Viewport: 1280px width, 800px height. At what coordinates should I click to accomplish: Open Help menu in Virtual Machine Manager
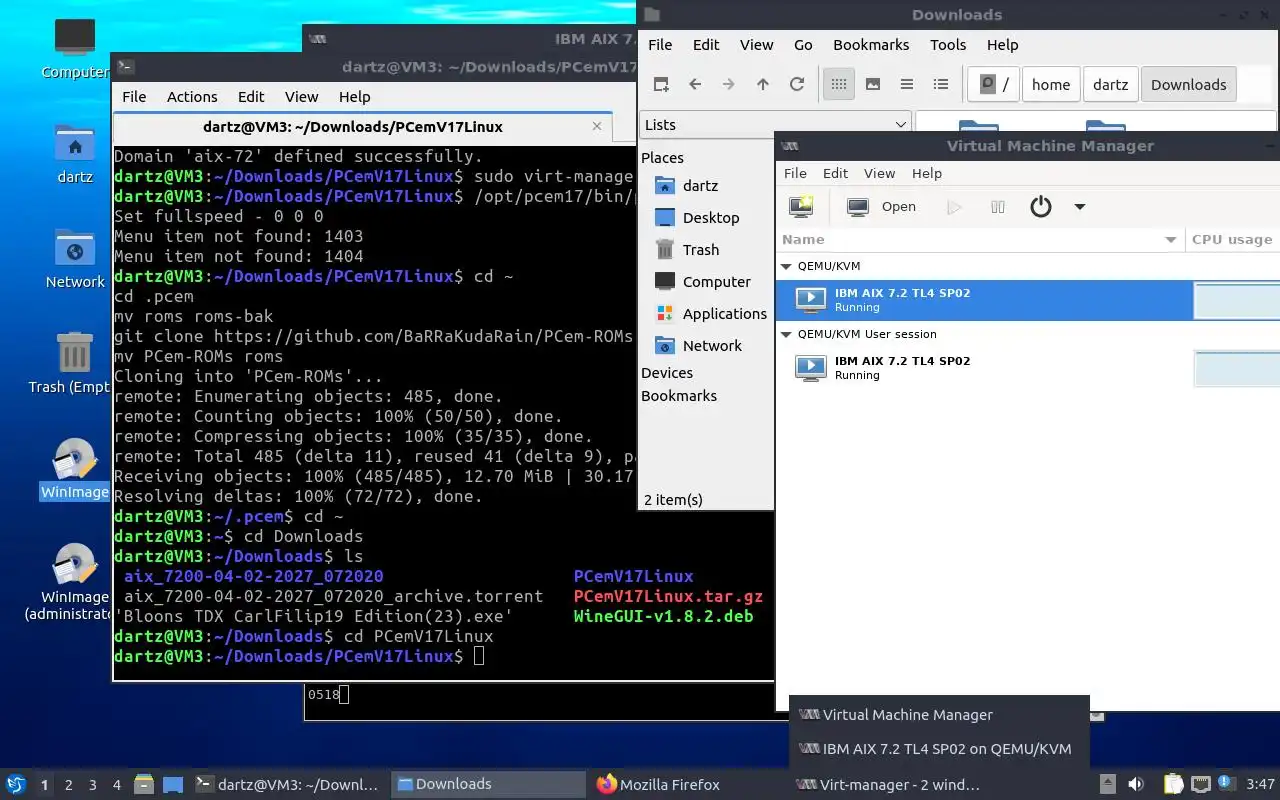pyautogui.click(x=927, y=173)
